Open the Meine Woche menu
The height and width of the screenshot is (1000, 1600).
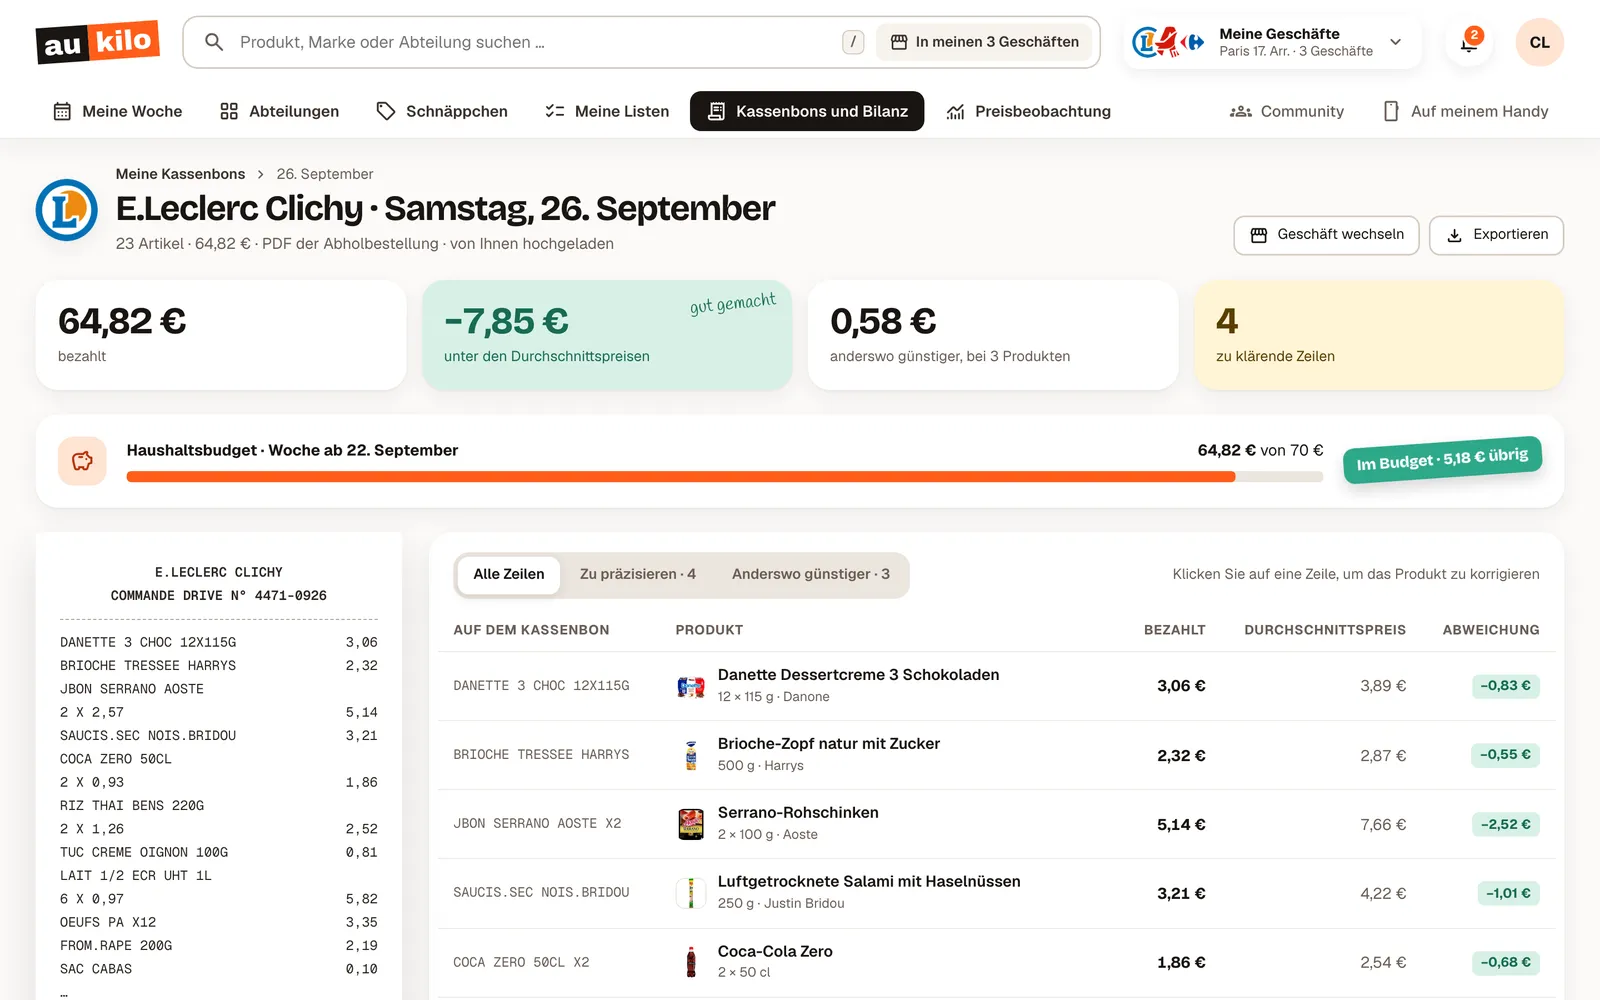tap(118, 111)
